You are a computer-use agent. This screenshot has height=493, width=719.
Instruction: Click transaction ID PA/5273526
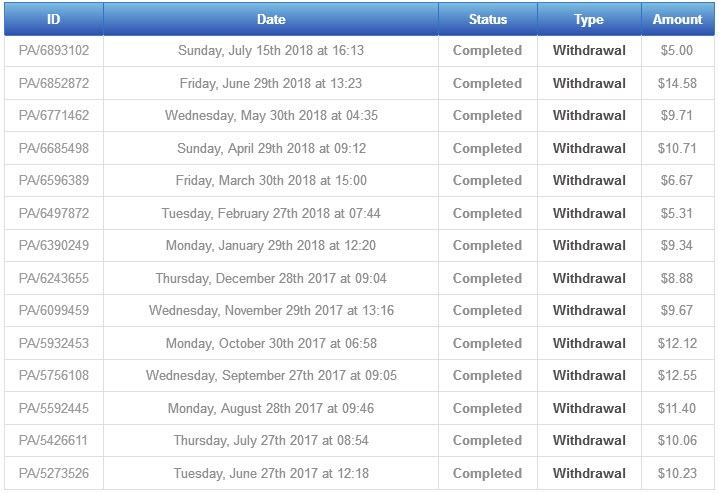(x=54, y=473)
